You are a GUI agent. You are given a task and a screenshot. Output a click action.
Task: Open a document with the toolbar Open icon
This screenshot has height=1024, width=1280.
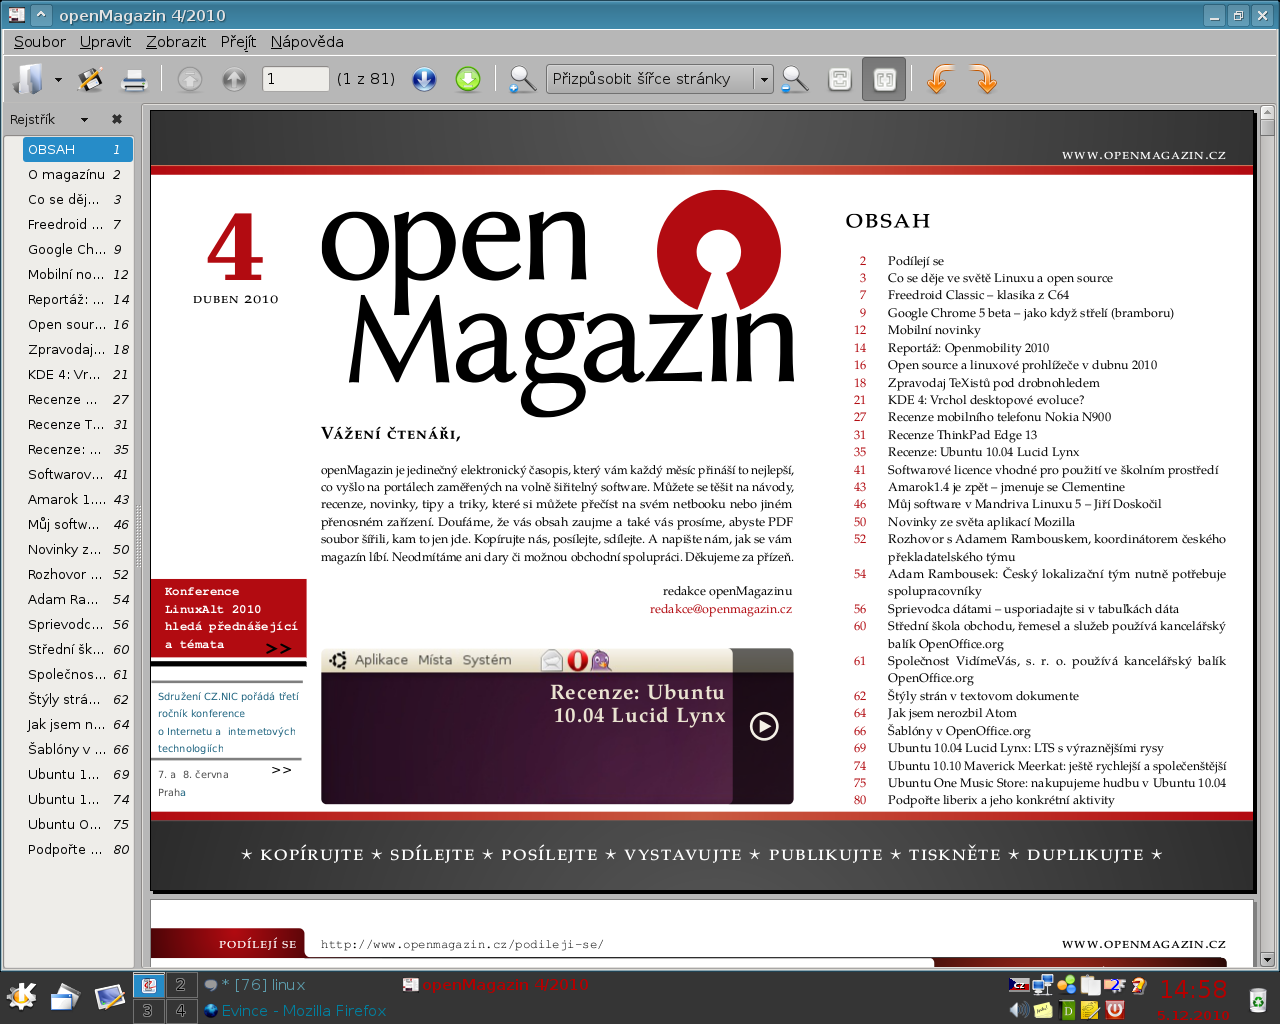(x=28, y=79)
